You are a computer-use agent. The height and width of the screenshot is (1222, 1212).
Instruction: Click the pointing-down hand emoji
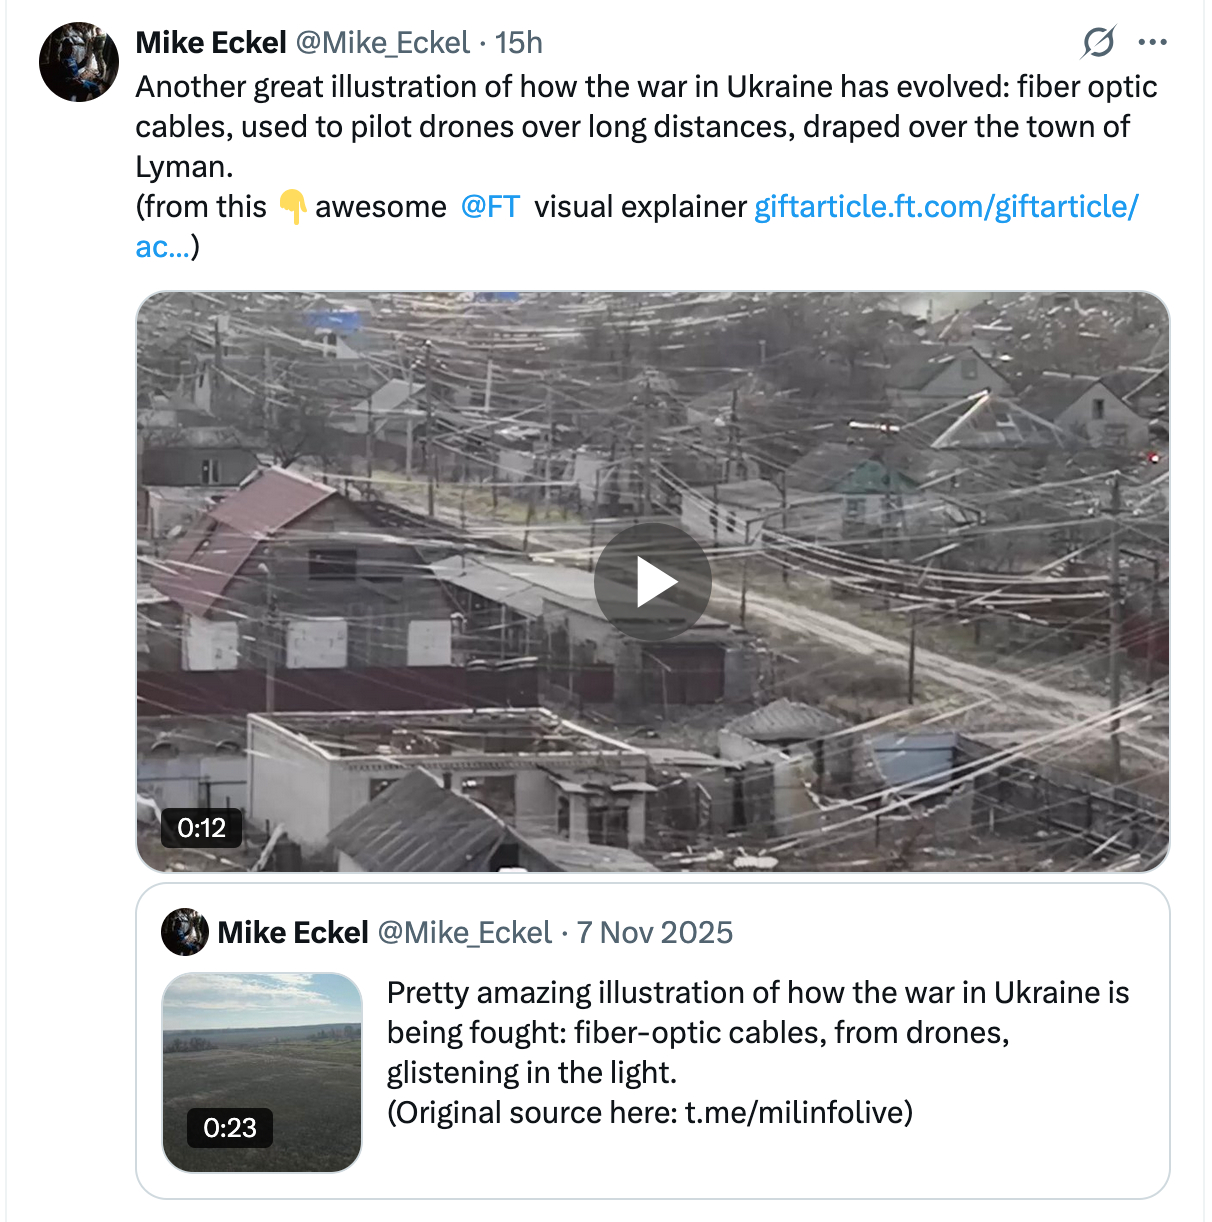point(292,207)
